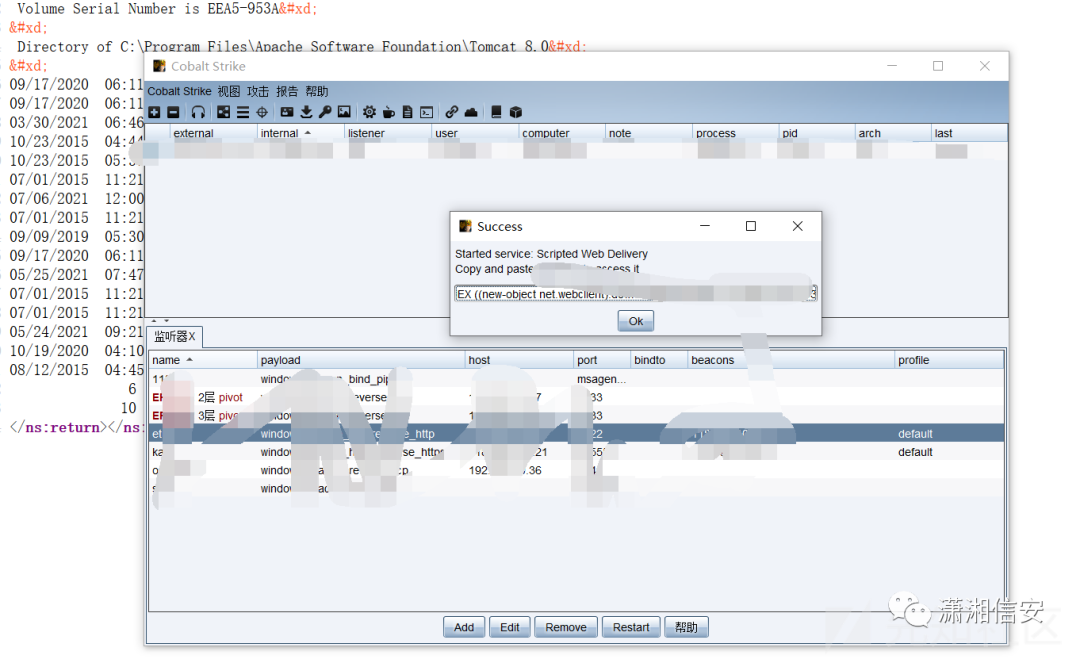This screenshot has width=1080, height=659.
Task: Maximize the Success dialog window
Action: pyautogui.click(x=751, y=226)
